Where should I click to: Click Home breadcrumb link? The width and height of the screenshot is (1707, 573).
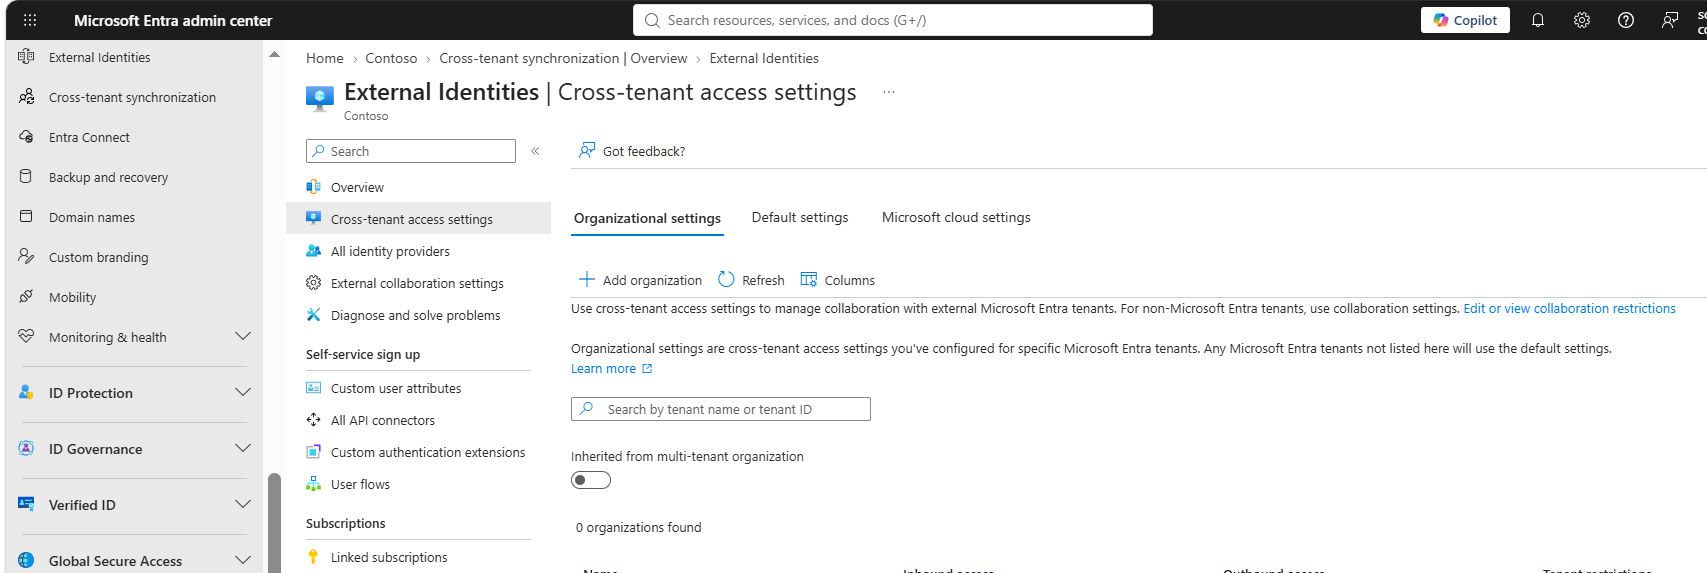pos(324,59)
